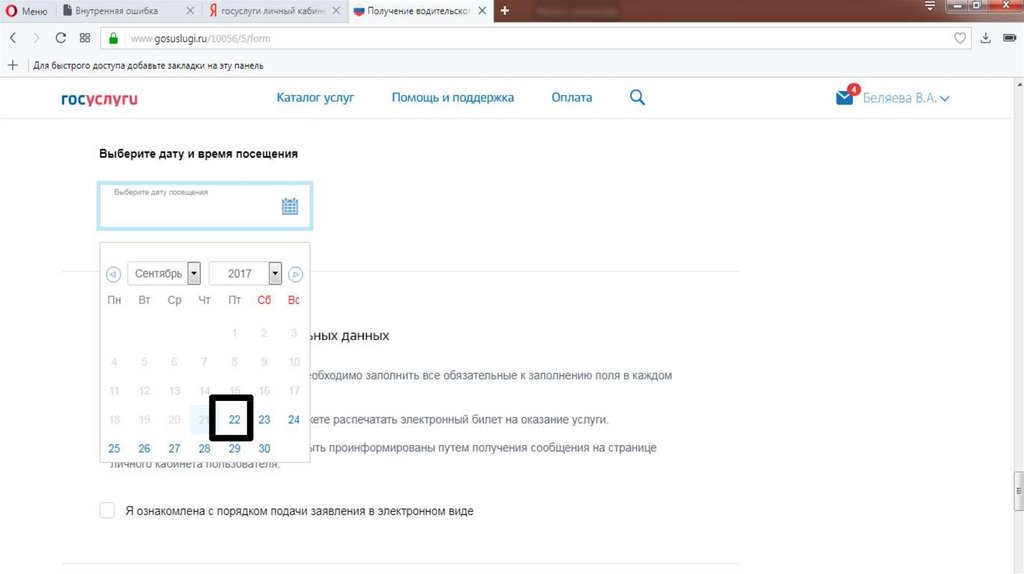
Task: Go to 'Помощь и поддержка' page
Action: [452, 98]
